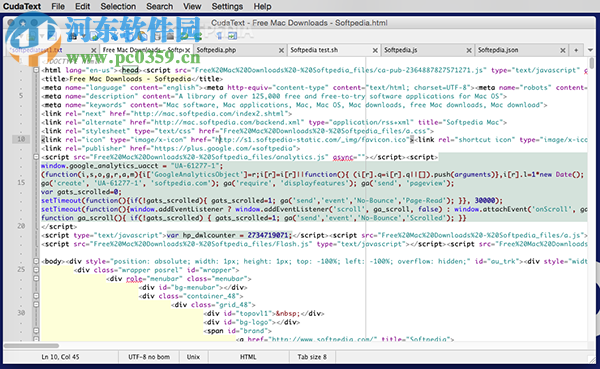Close the Softpedia.json tab

coord(562,50)
